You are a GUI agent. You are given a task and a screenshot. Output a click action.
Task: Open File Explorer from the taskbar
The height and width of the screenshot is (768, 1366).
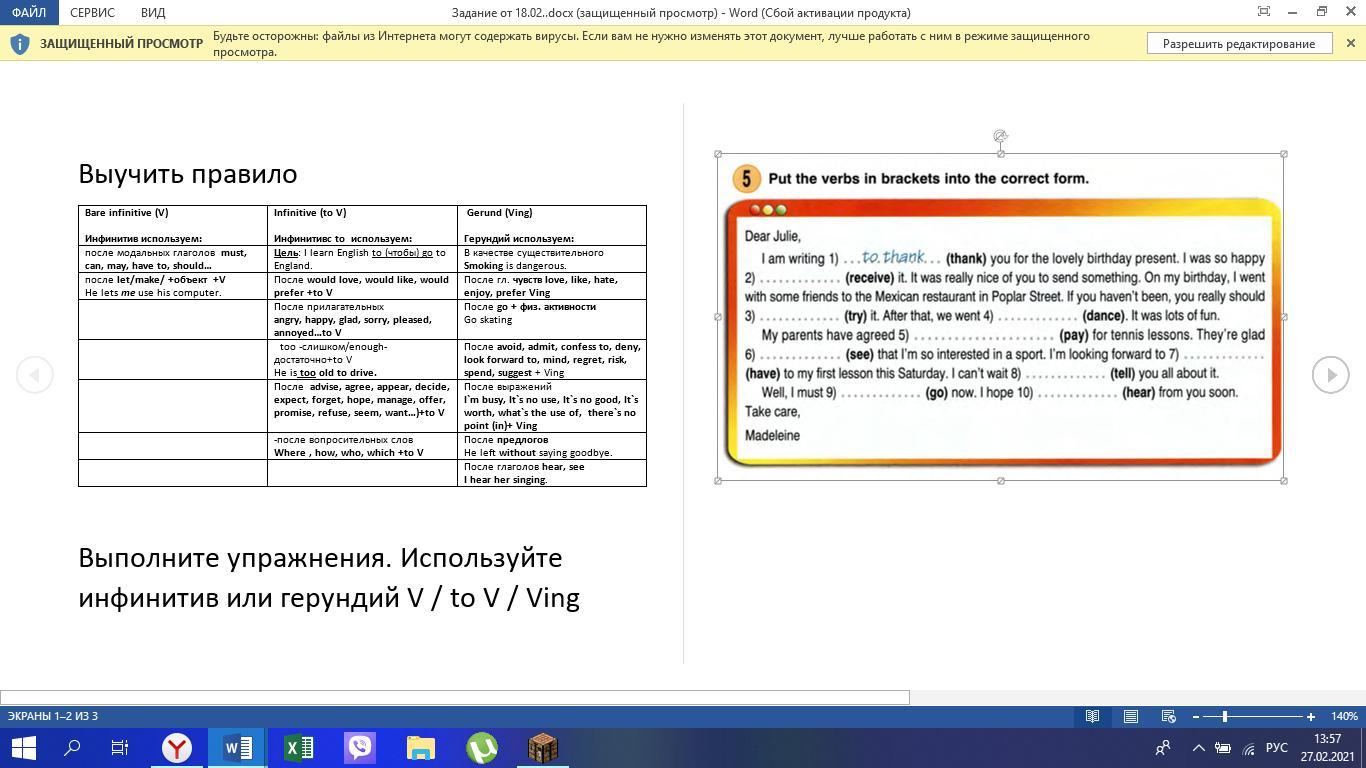421,748
